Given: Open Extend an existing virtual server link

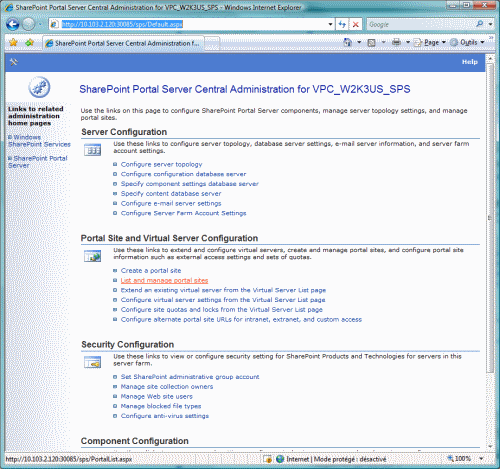Looking at the screenshot, I should coord(223,290).
